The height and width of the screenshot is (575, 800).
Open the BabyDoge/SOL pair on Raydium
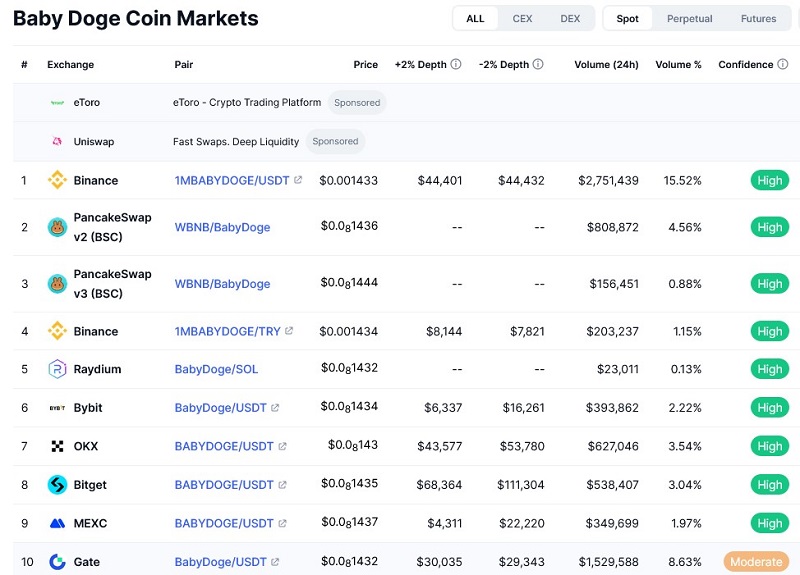216,369
